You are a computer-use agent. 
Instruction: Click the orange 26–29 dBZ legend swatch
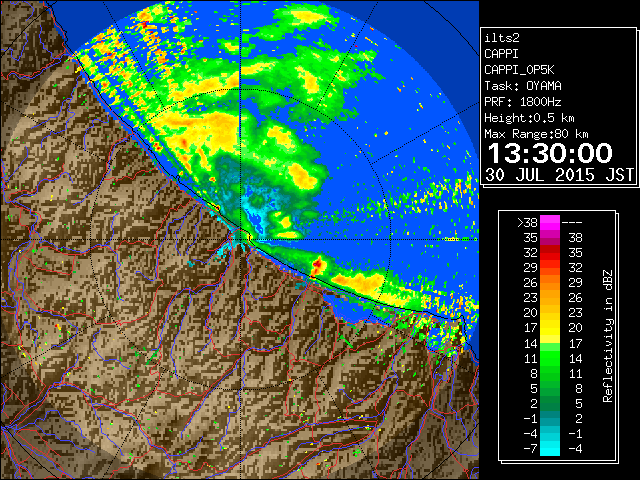coord(550,283)
